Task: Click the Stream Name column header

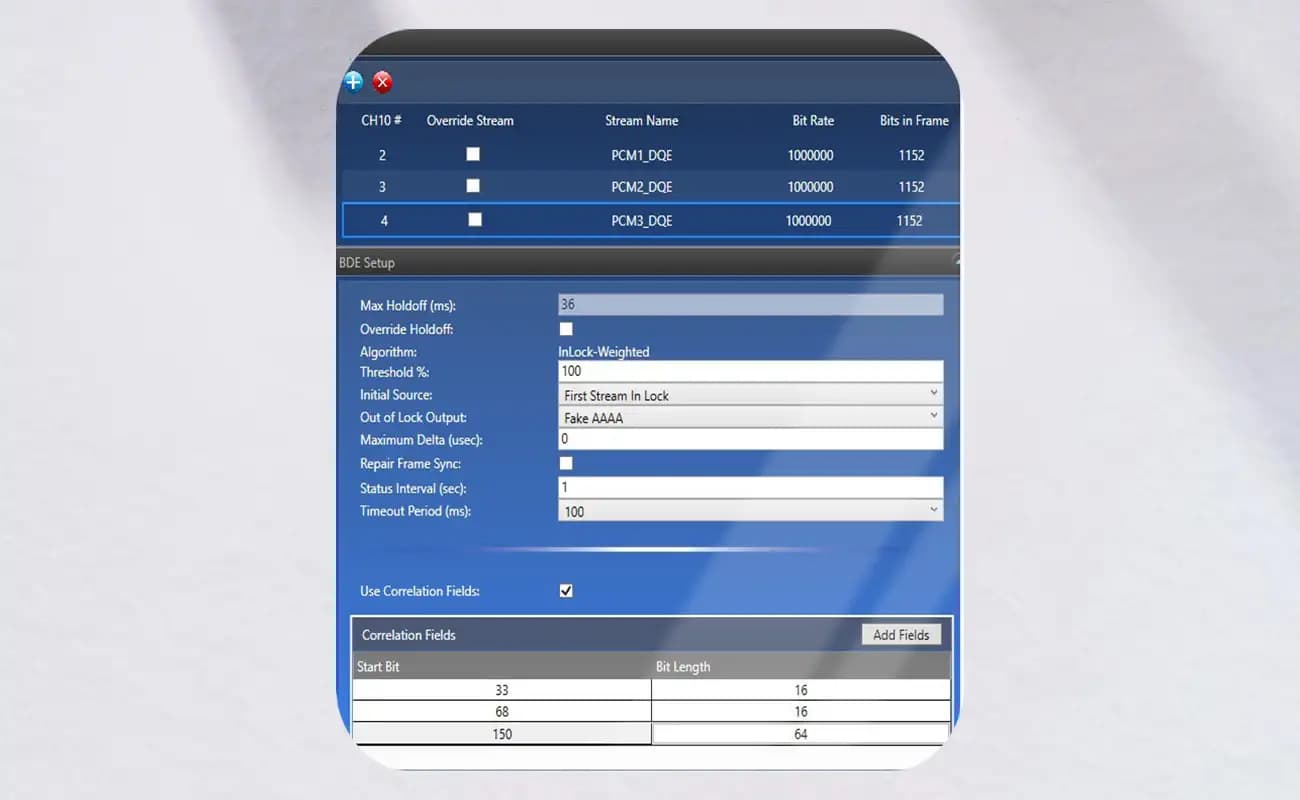Action: click(x=641, y=120)
